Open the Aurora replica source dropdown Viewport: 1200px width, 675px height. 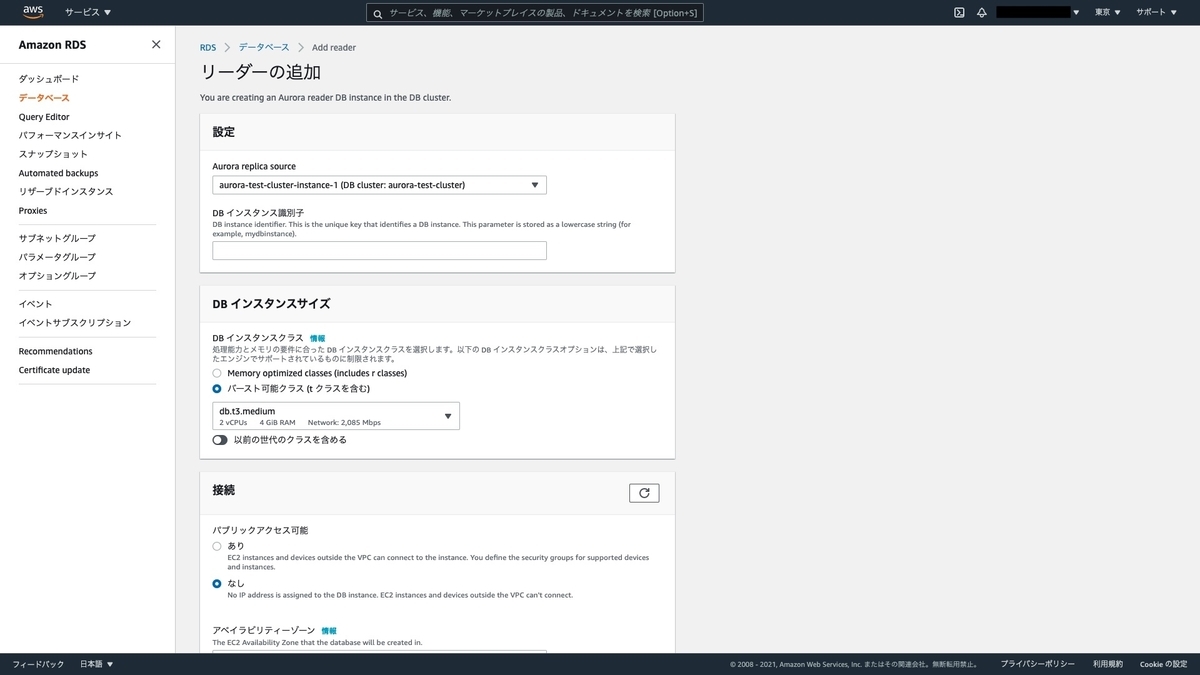pos(379,185)
